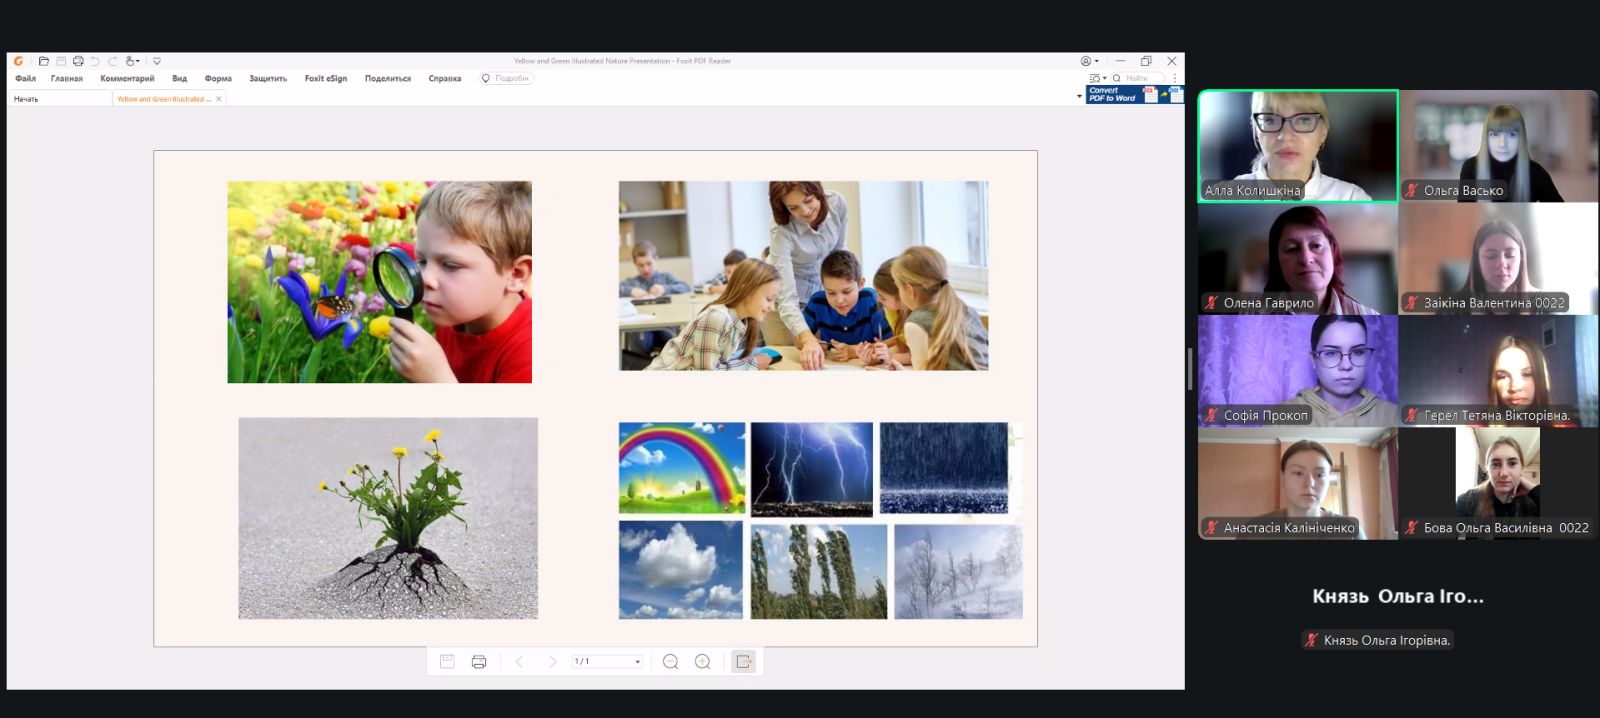
Task: Click the Open file folder icon
Action: coord(43,61)
